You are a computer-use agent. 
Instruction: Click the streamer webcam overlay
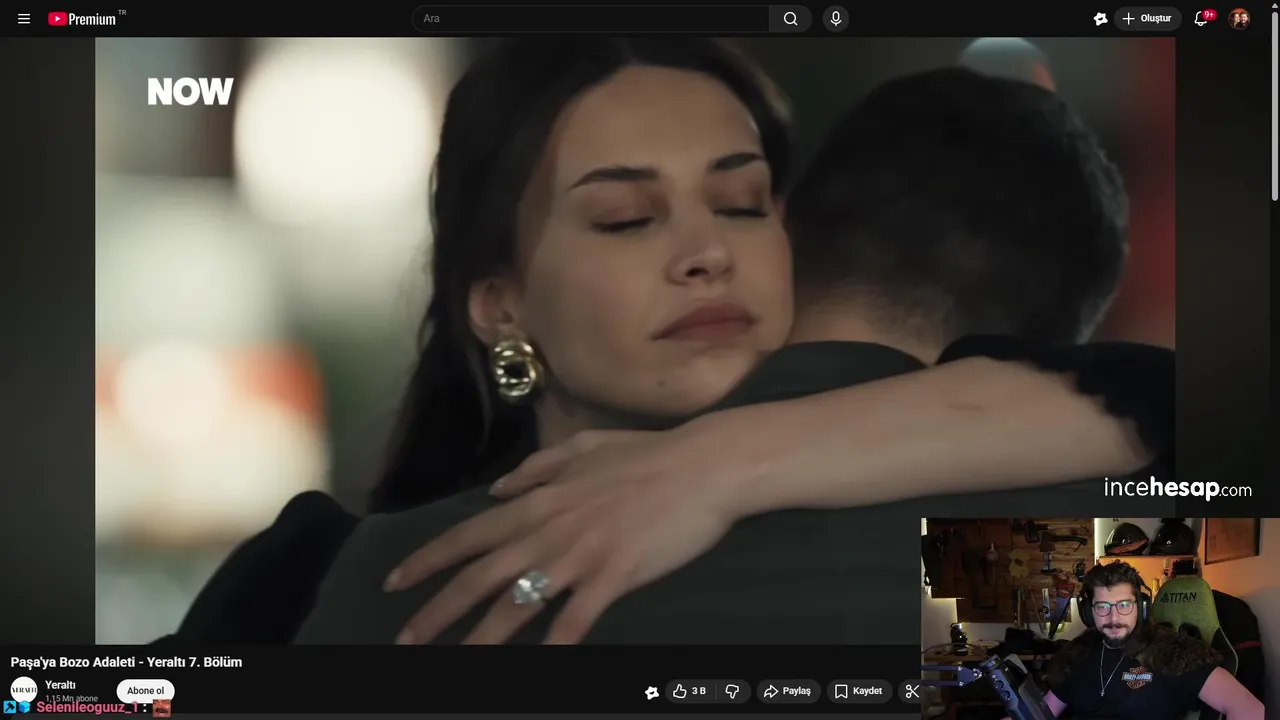point(1100,619)
